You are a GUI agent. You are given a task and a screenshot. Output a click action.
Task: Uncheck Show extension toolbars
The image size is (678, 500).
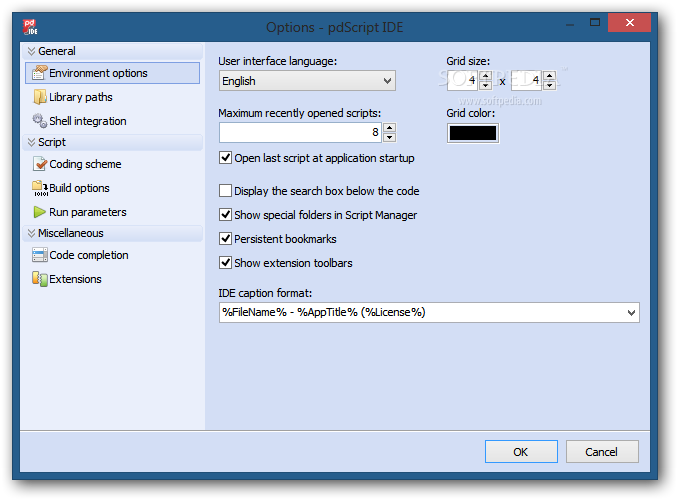tap(225, 263)
